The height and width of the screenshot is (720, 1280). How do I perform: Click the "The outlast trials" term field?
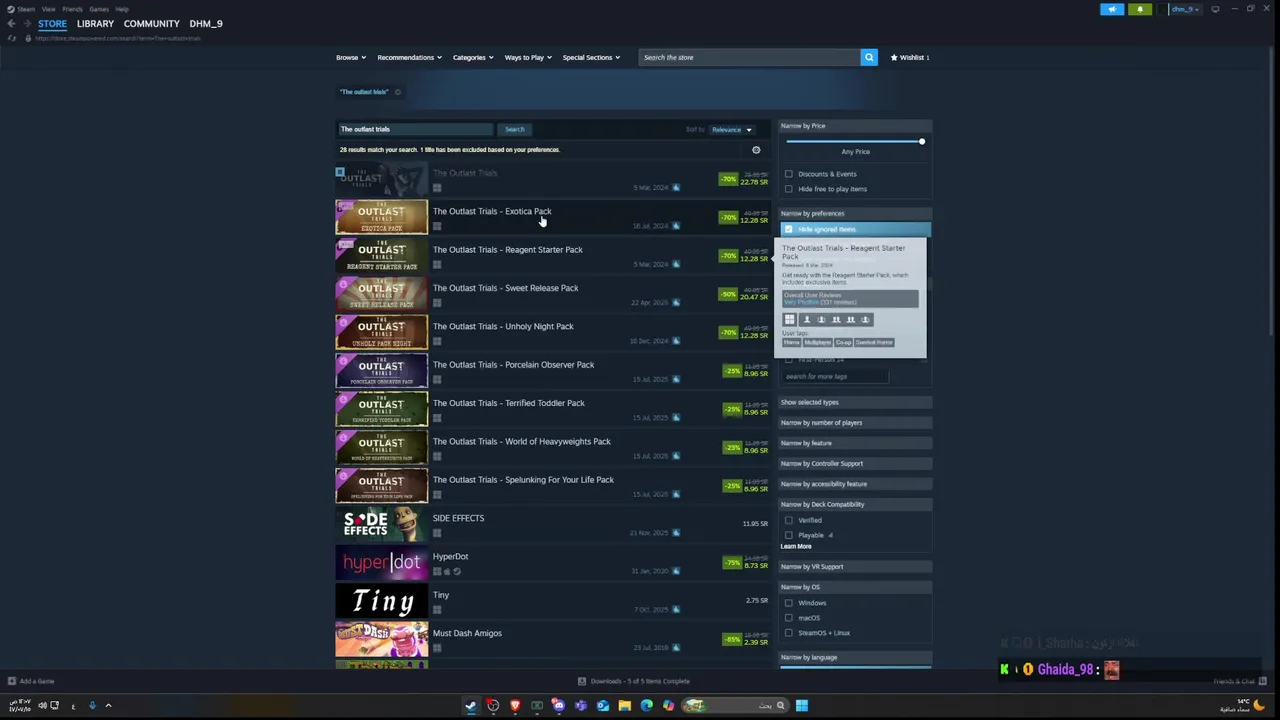pos(414,129)
